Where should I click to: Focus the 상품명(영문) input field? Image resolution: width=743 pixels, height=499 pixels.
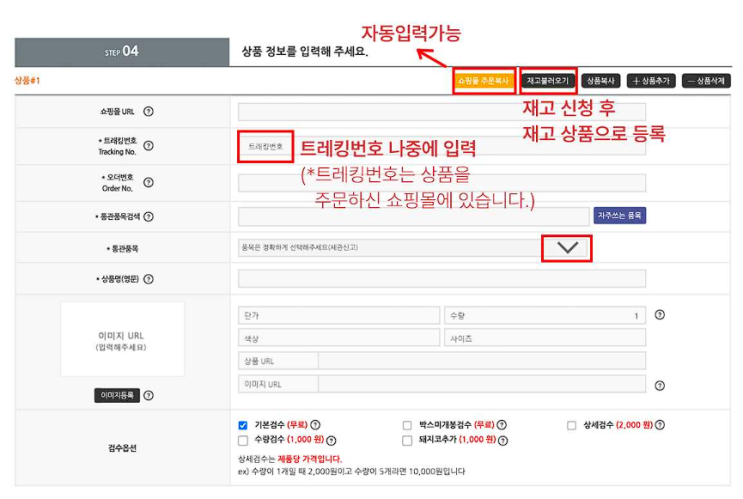tap(442, 279)
